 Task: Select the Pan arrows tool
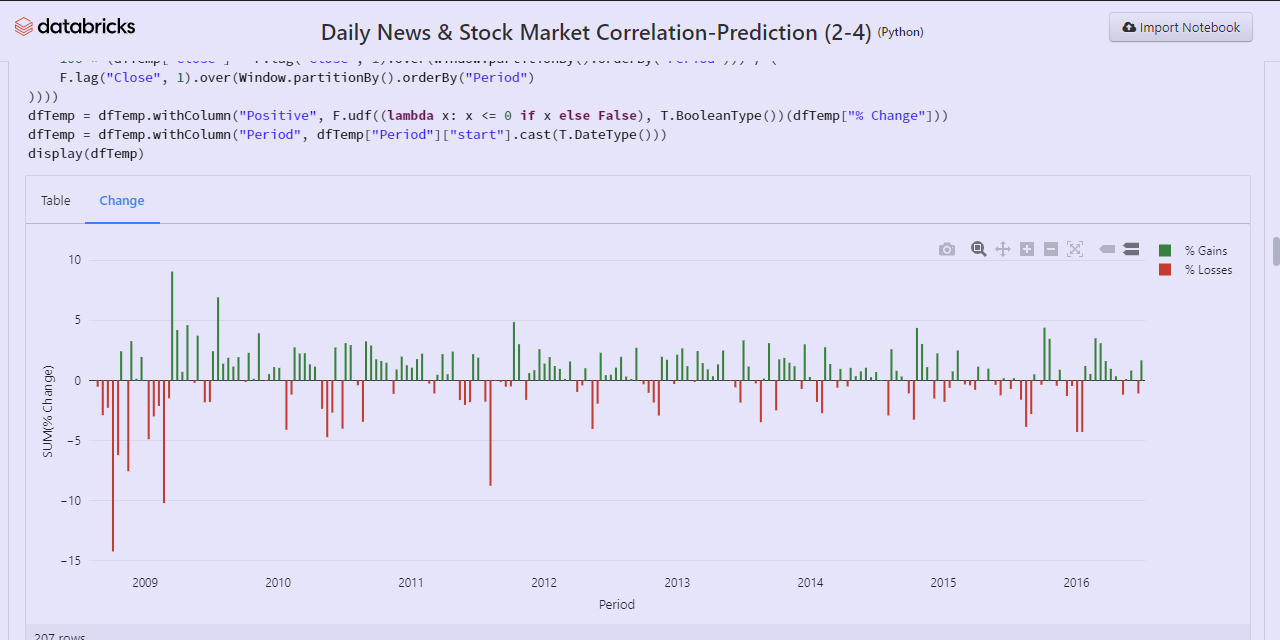(x=1002, y=249)
